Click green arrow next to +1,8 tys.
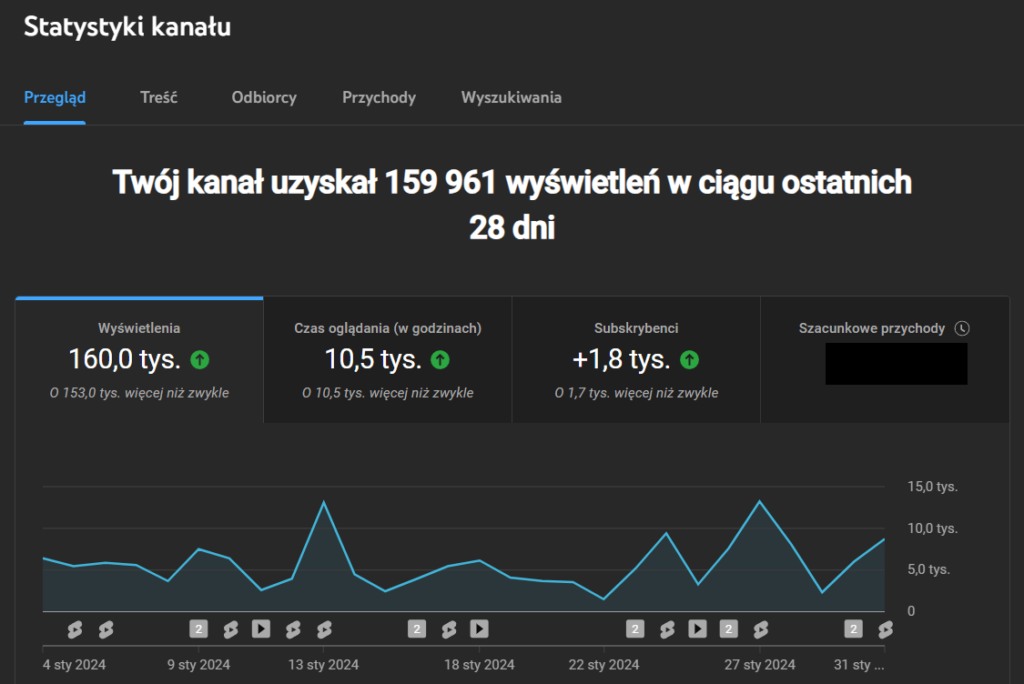The width and height of the screenshot is (1024, 684). [689, 359]
